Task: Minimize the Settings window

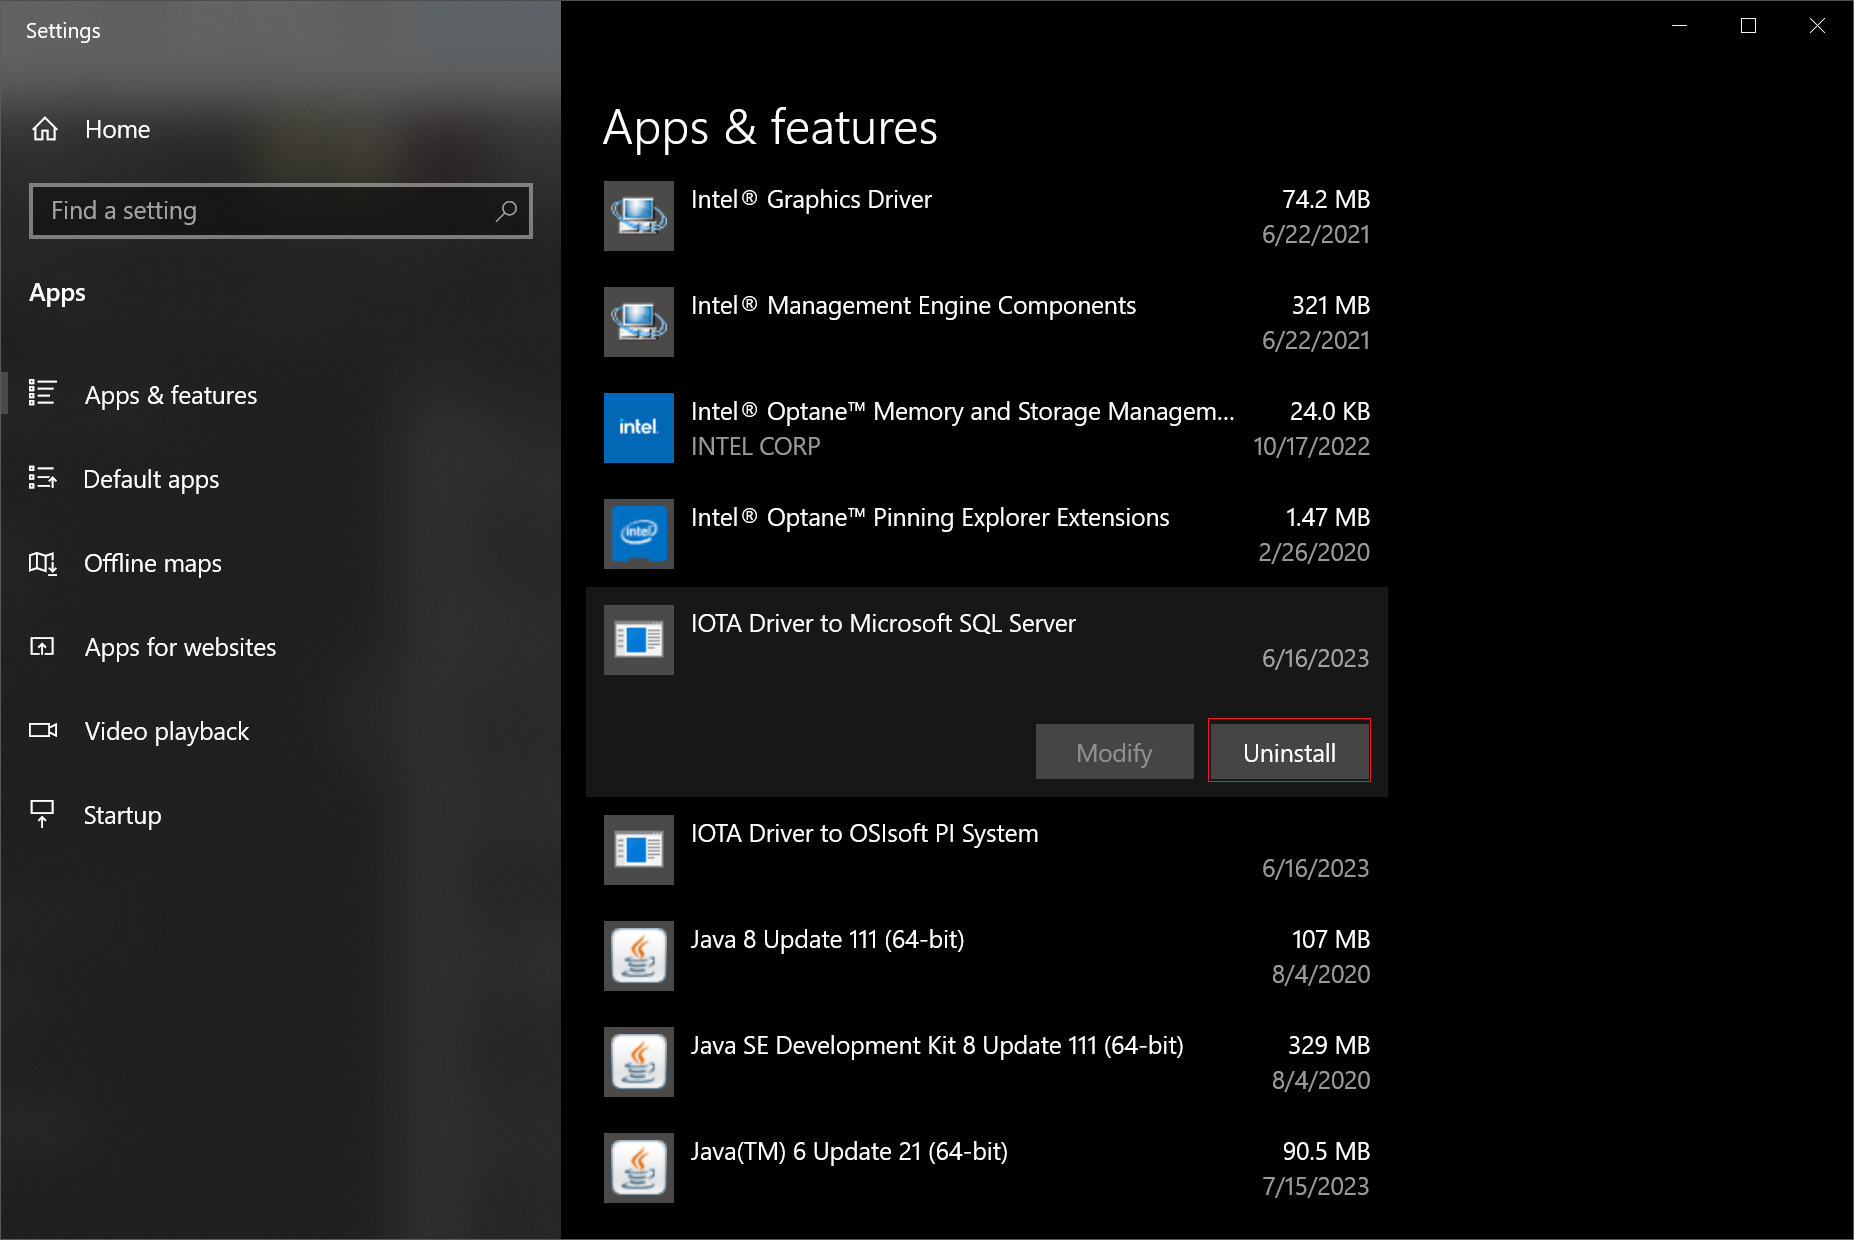Action: coord(1679,26)
